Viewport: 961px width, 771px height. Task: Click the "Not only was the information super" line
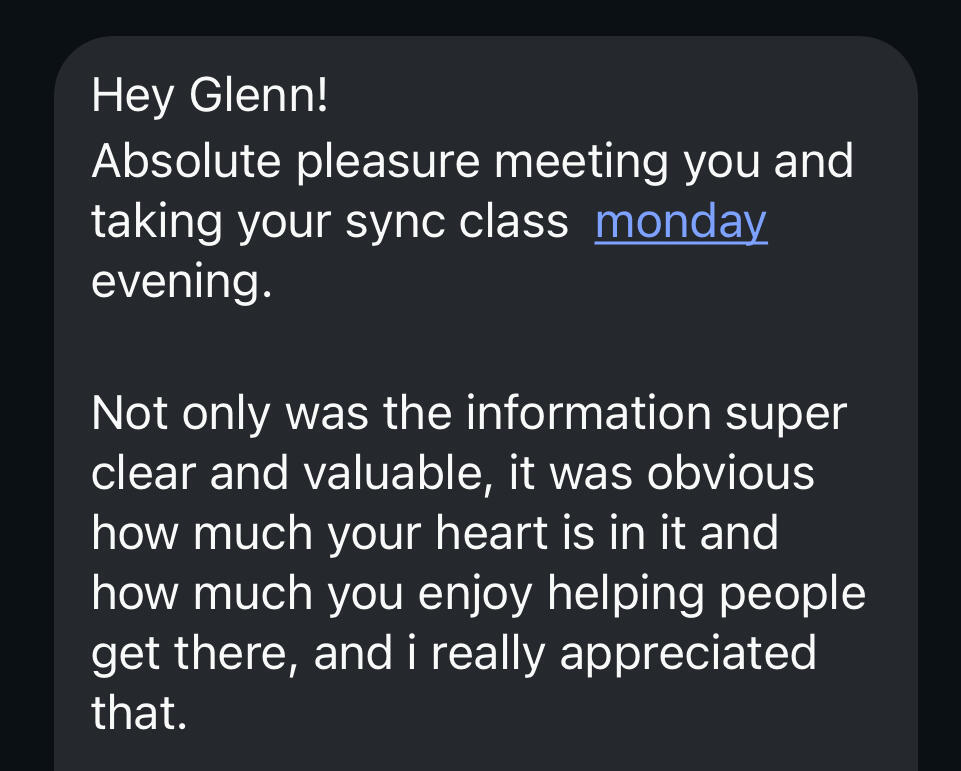click(468, 414)
